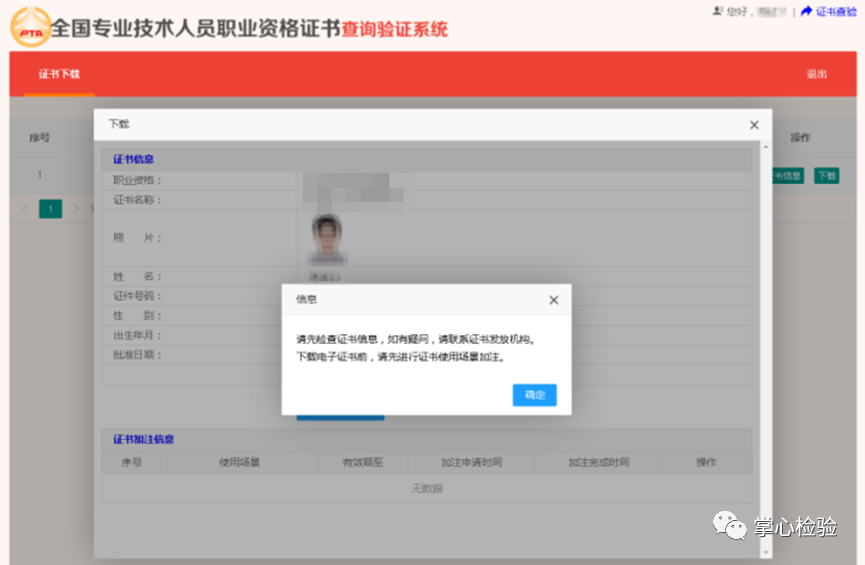
Task: Click the scrollbar down arrow in the dialog
Action: click(766, 552)
